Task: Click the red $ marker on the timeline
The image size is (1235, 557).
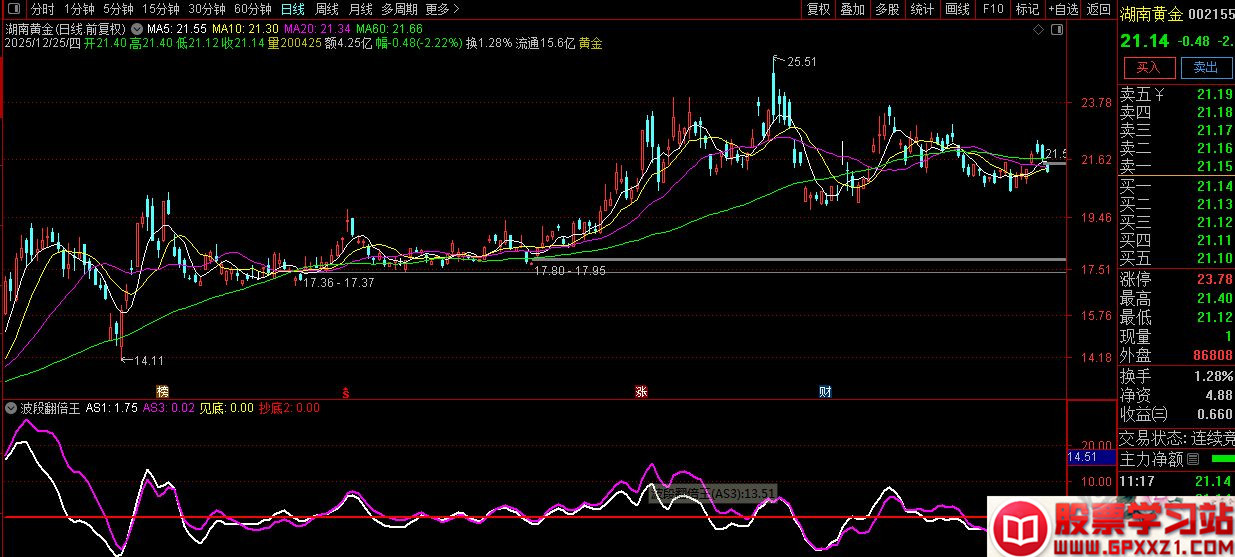Action: (x=346, y=391)
